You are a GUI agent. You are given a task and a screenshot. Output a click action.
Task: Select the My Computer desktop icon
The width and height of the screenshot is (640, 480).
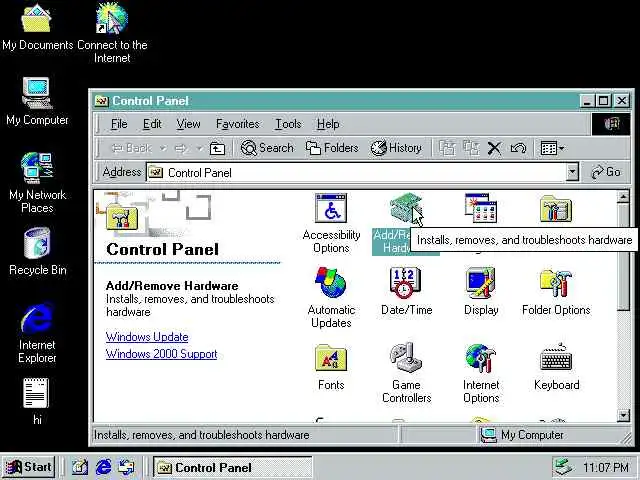click(x=37, y=101)
